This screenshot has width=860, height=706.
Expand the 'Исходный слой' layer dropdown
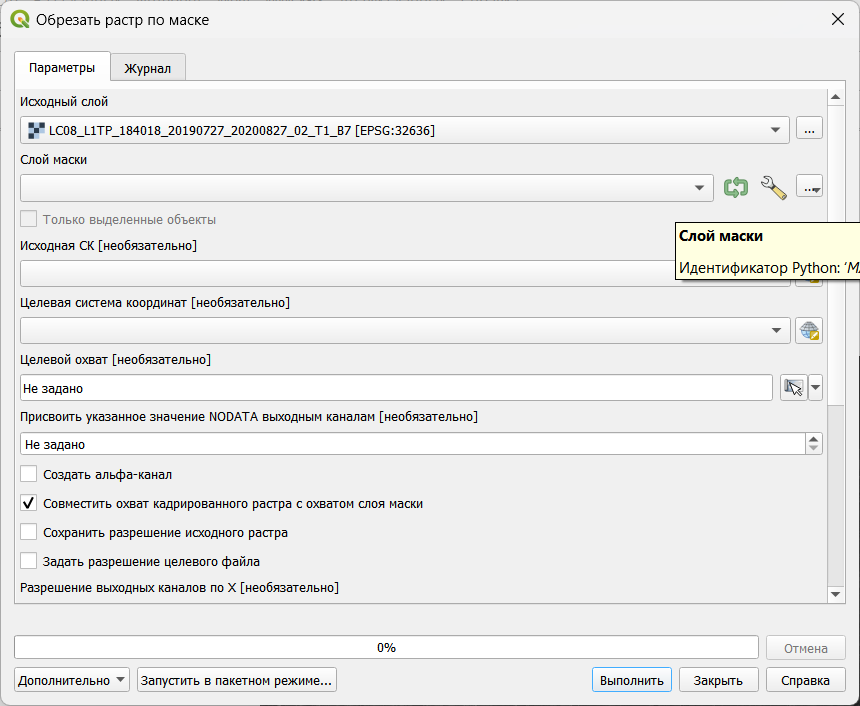tap(775, 130)
